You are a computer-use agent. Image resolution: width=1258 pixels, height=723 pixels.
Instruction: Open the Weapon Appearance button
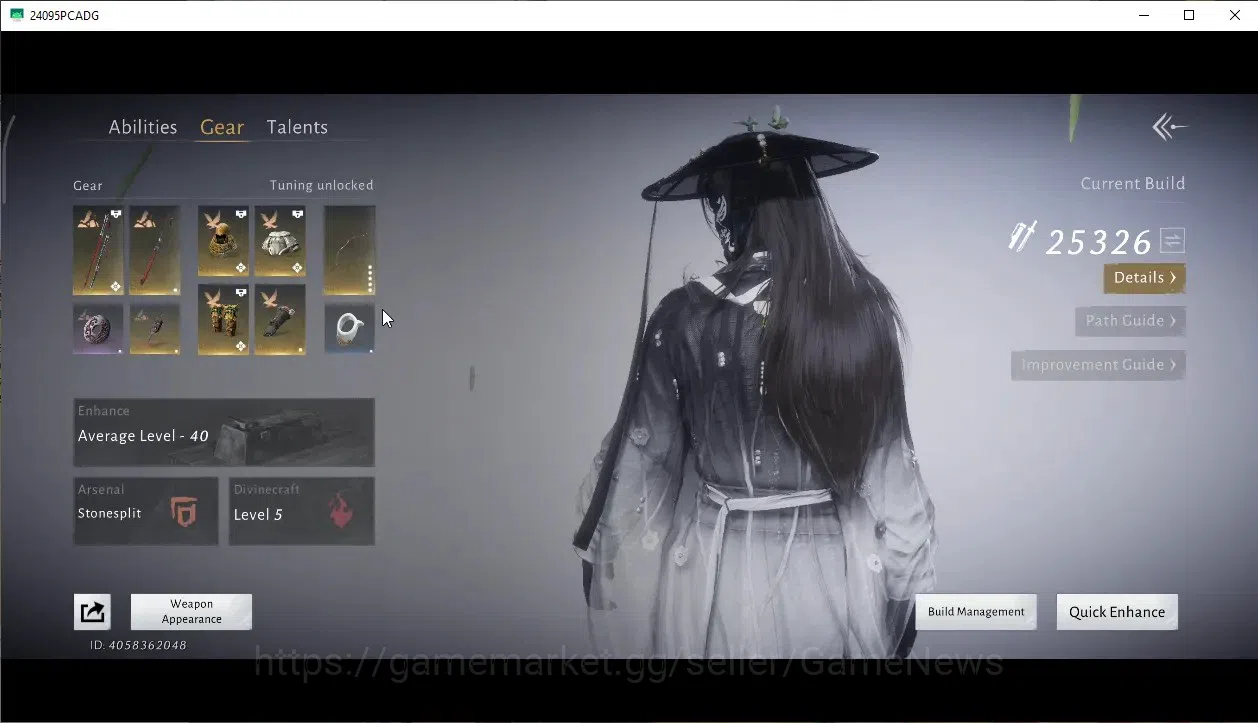[x=191, y=612]
